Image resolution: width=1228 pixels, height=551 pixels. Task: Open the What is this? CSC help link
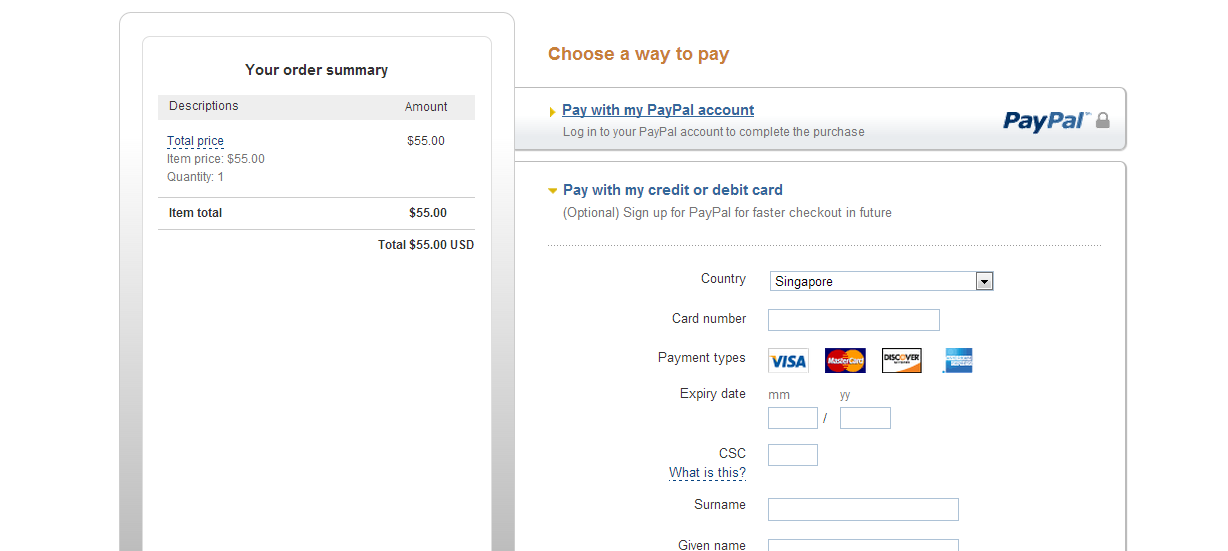(707, 473)
